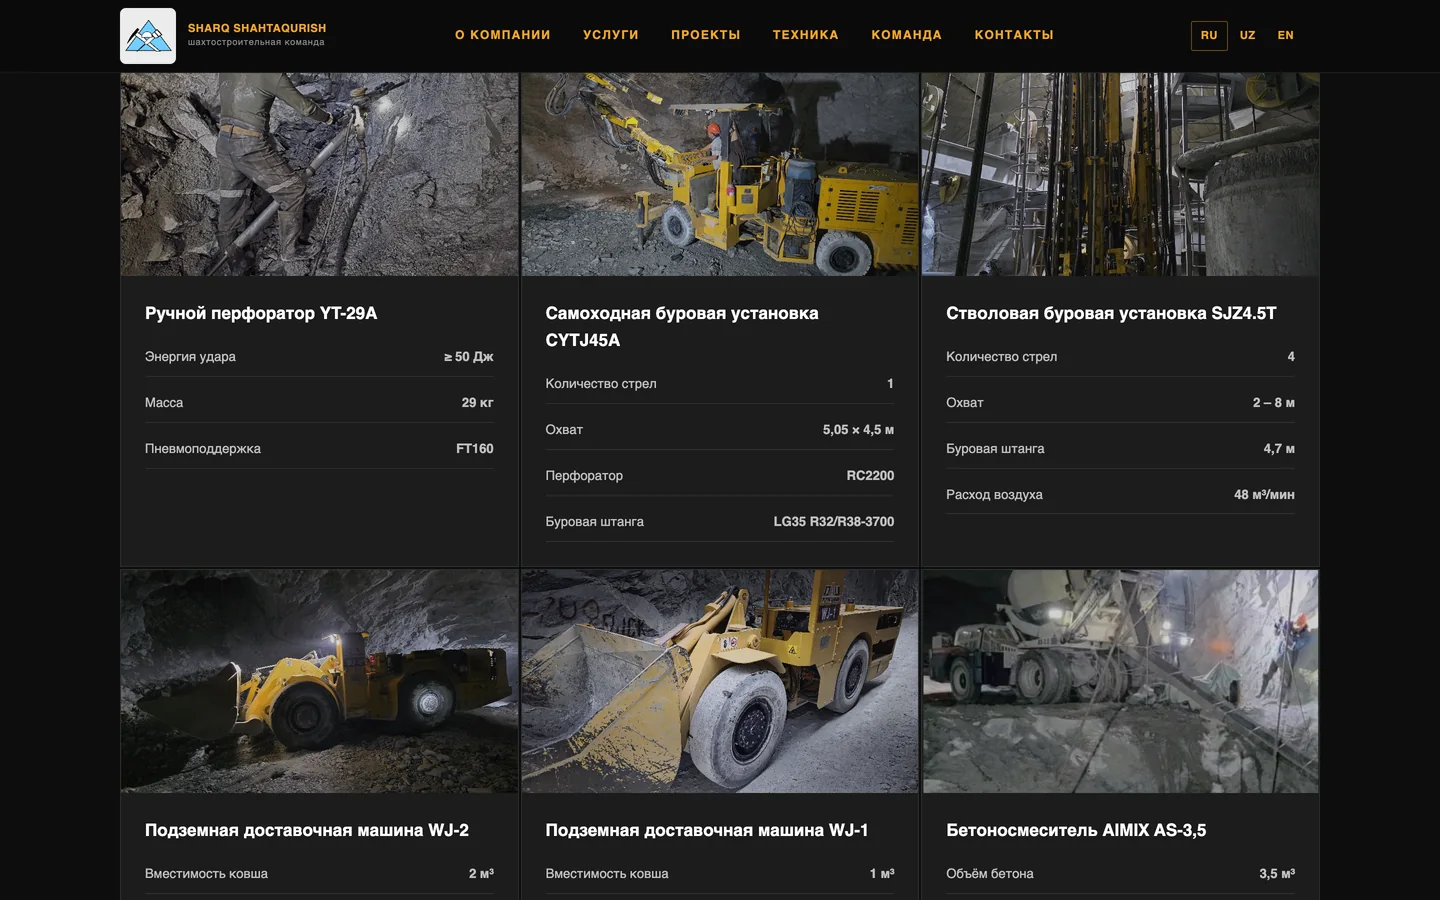Select the ТЕХНИКА navigation item
Image resolution: width=1440 pixels, height=900 pixels.
806,35
